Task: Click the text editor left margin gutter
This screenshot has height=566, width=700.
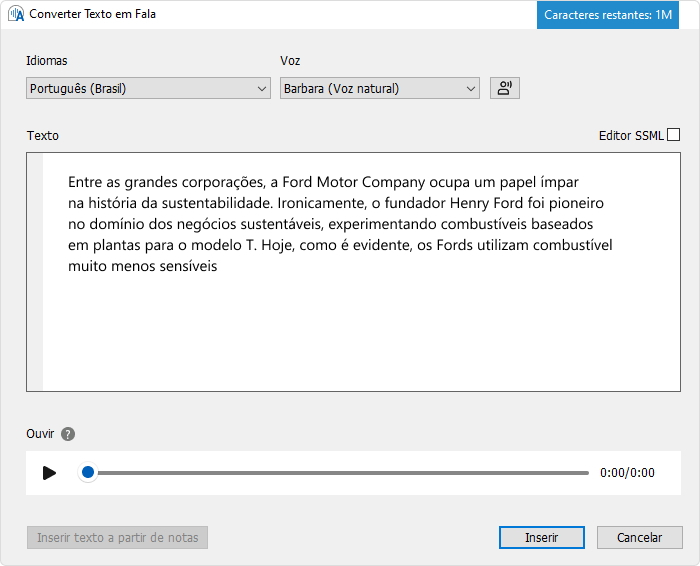Action: tap(35, 272)
